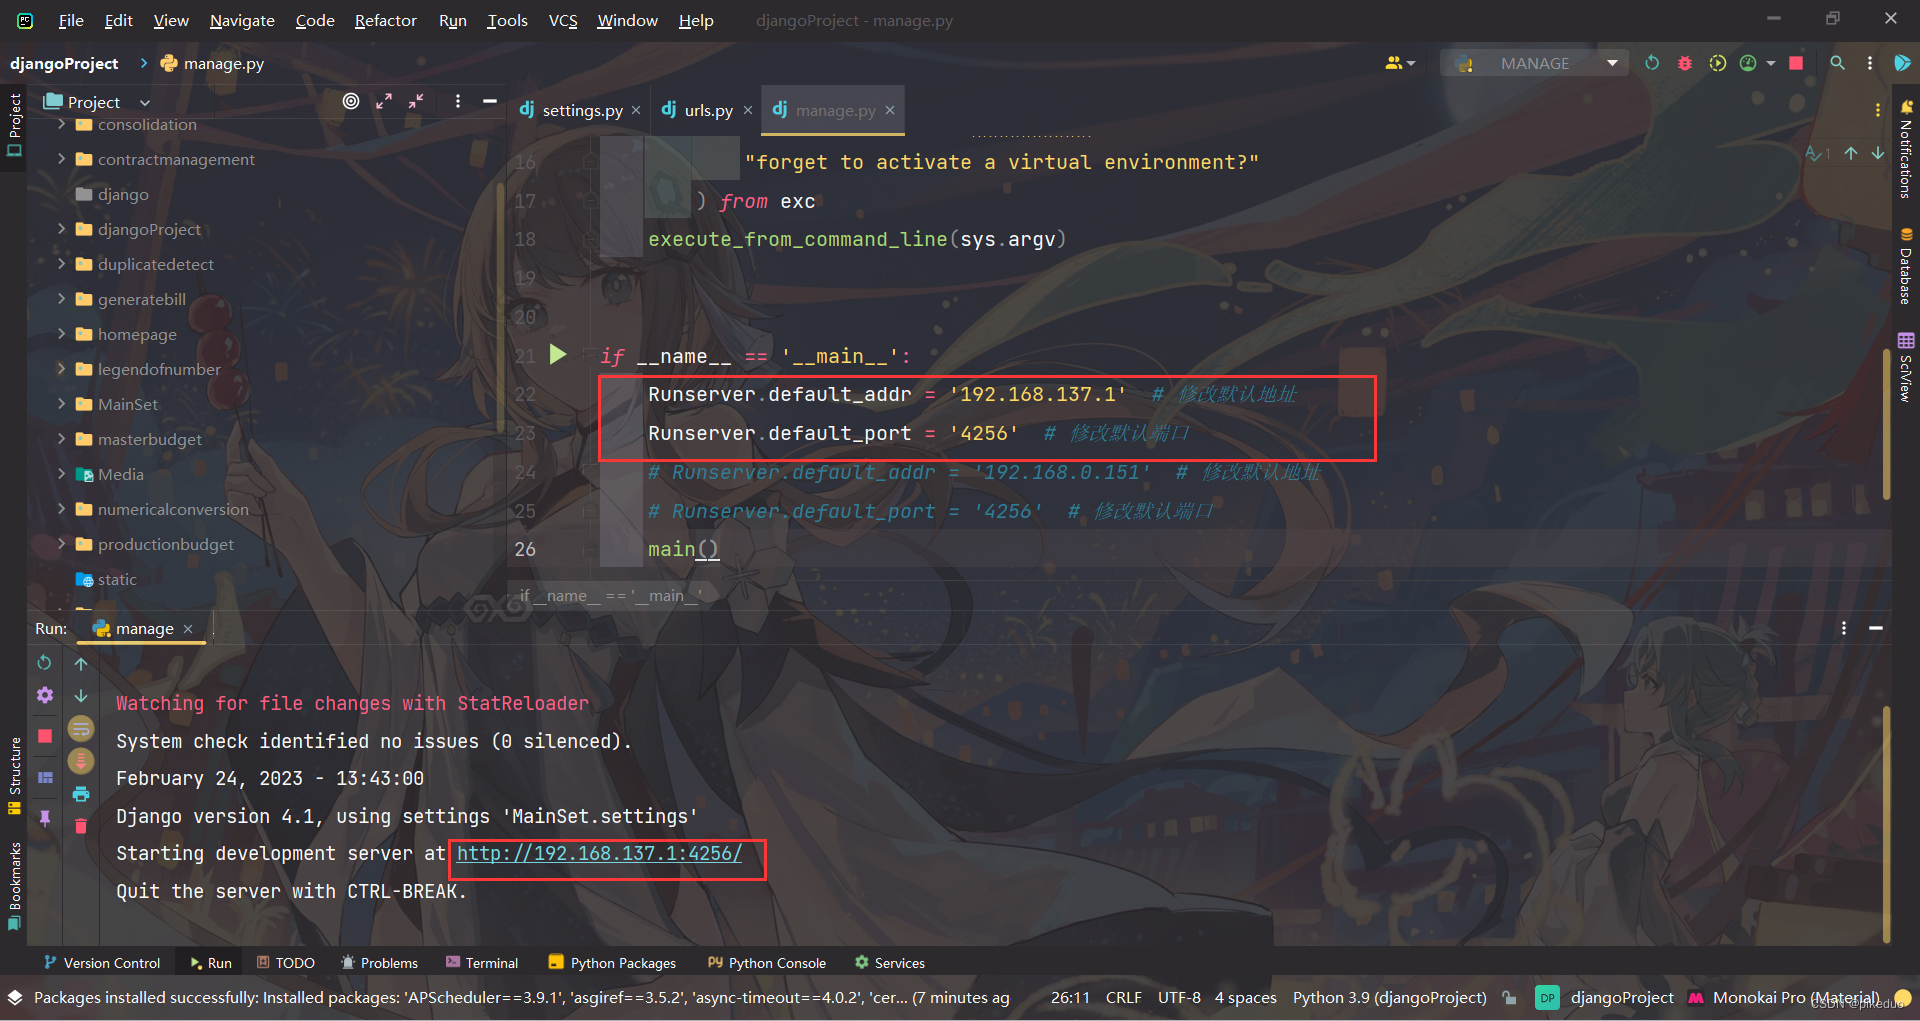The image size is (1920, 1021).
Task: Expand the generatebill folder
Action: click(61, 299)
